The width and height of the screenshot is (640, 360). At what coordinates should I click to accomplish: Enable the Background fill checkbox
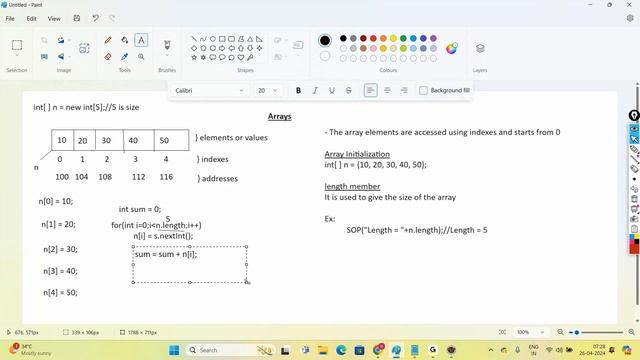[423, 90]
